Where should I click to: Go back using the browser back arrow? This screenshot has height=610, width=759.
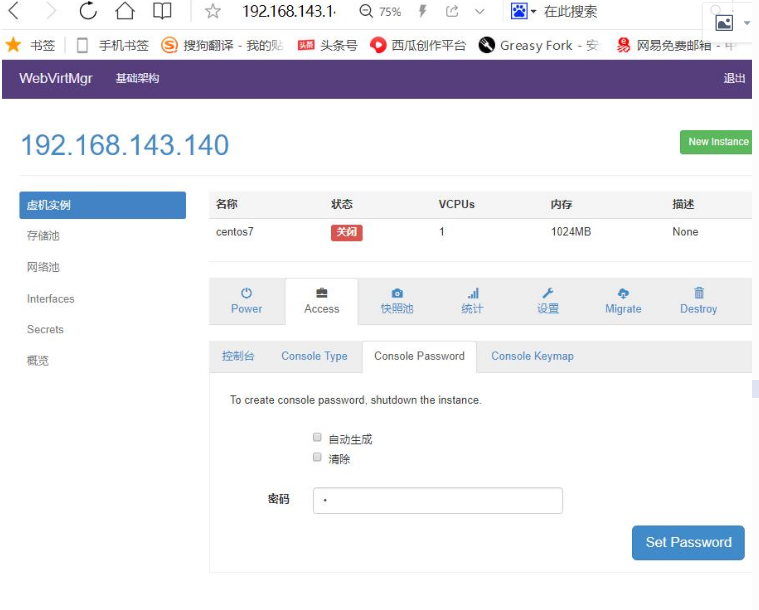click(x=14, y=11)
